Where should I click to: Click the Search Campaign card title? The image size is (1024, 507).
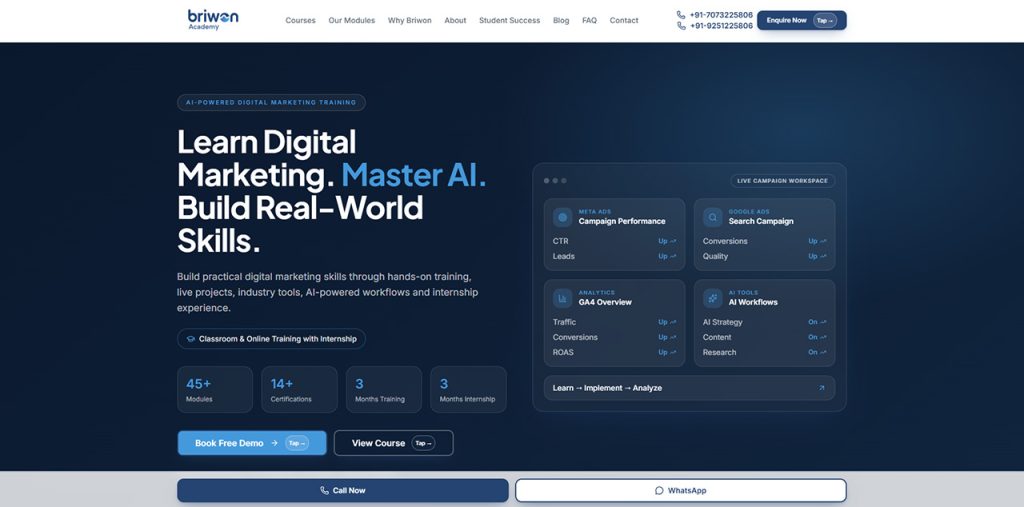761,221
